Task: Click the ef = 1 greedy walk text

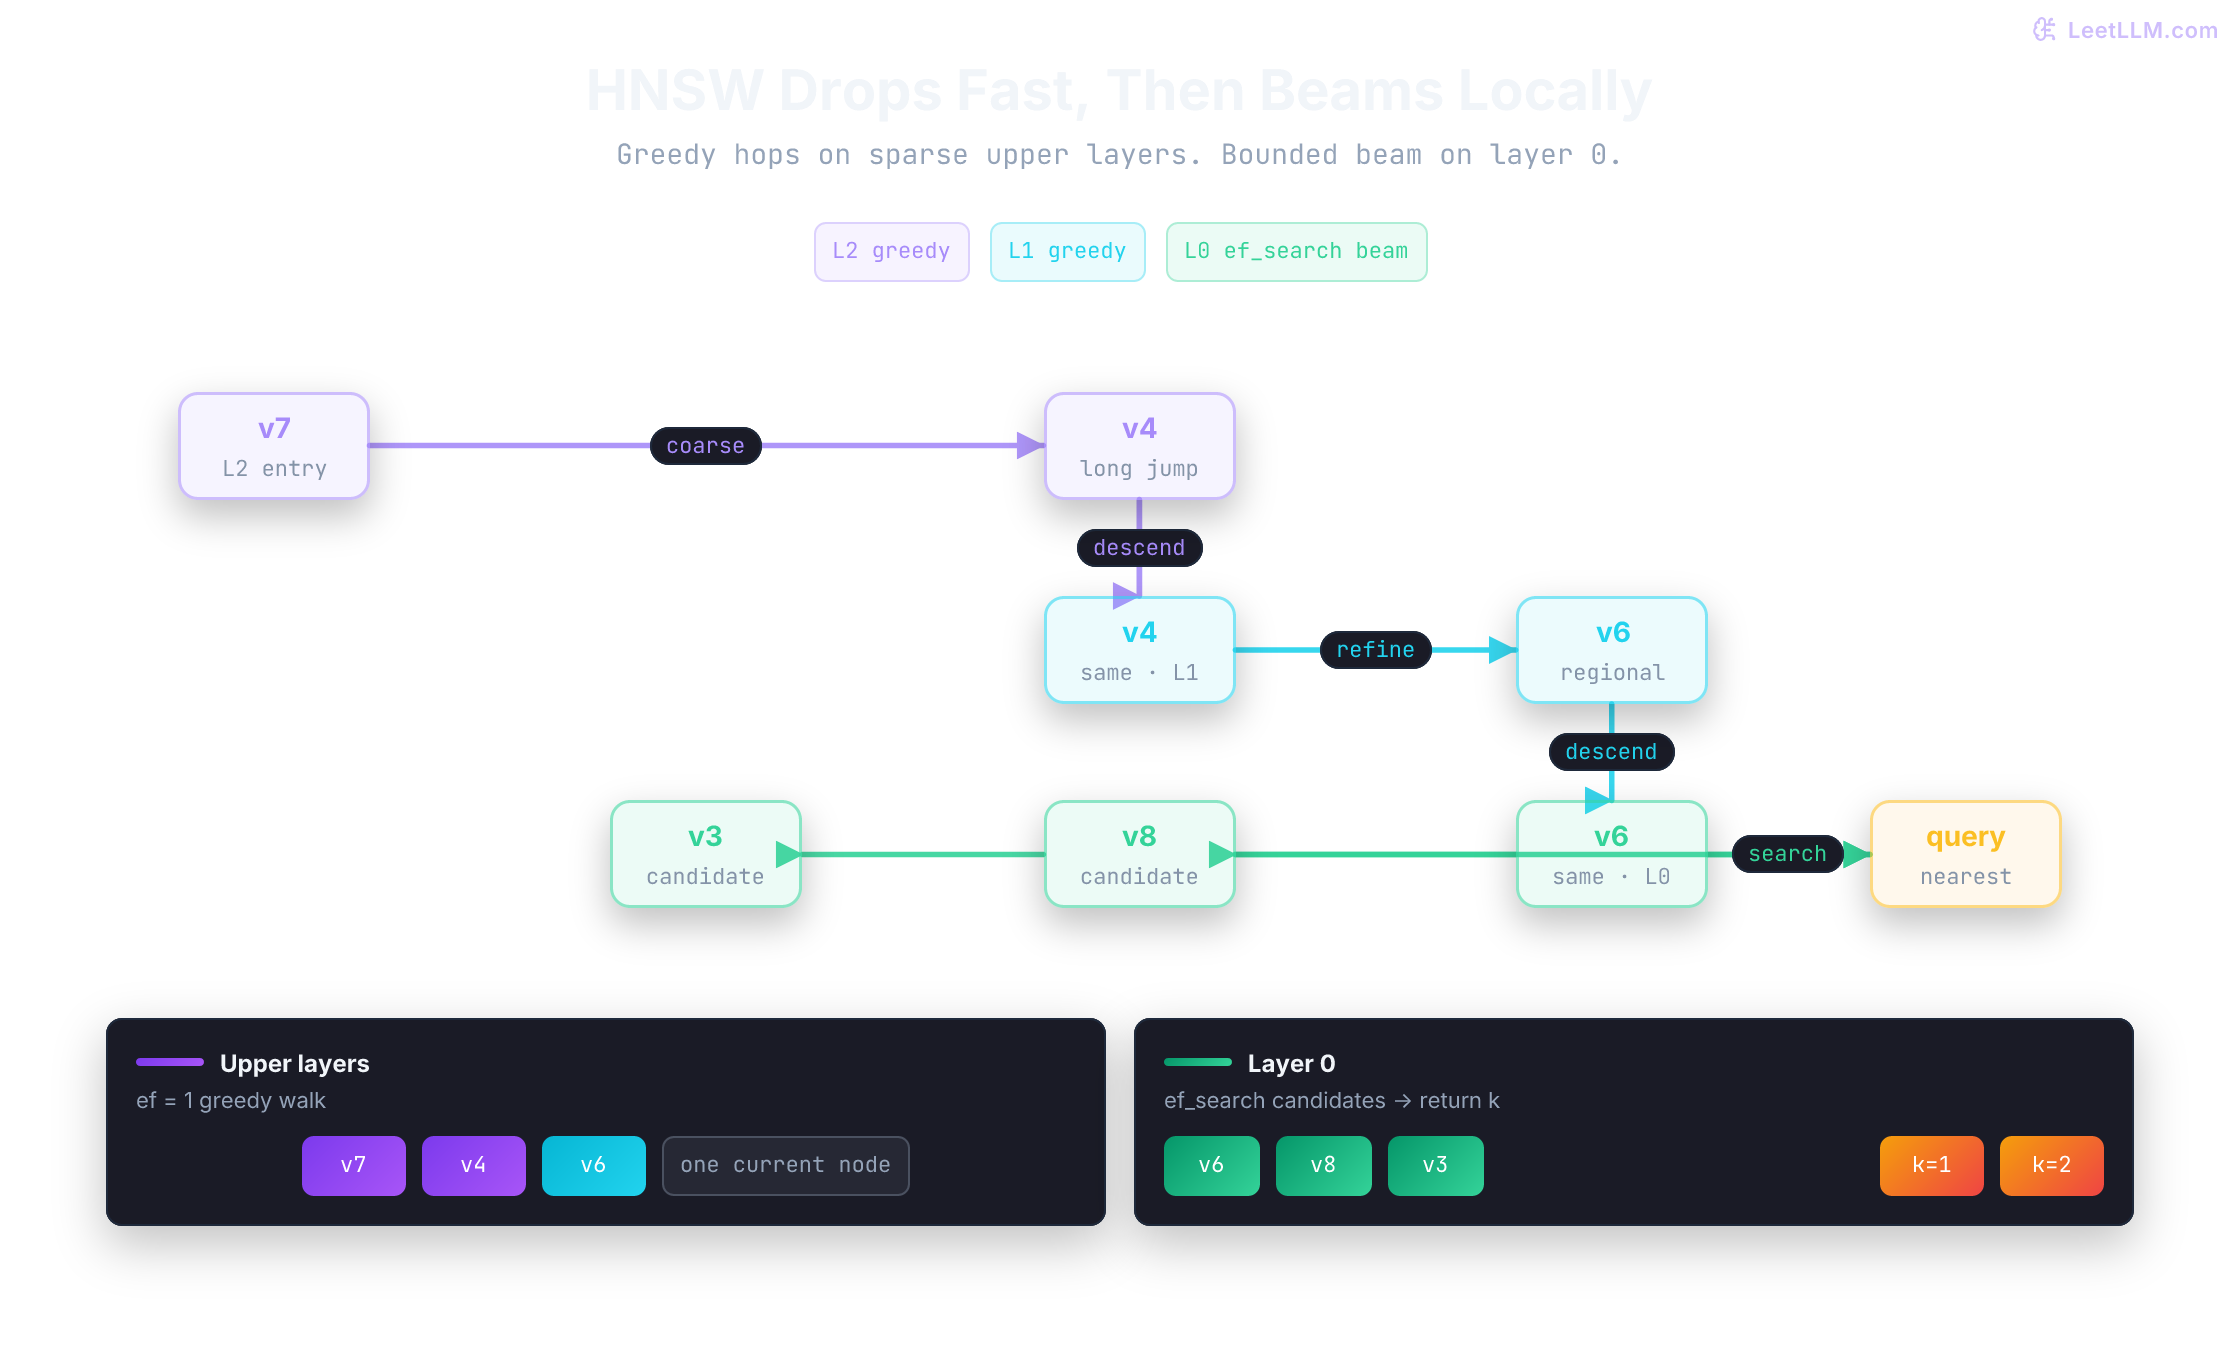Action: tap(231, 1100)
